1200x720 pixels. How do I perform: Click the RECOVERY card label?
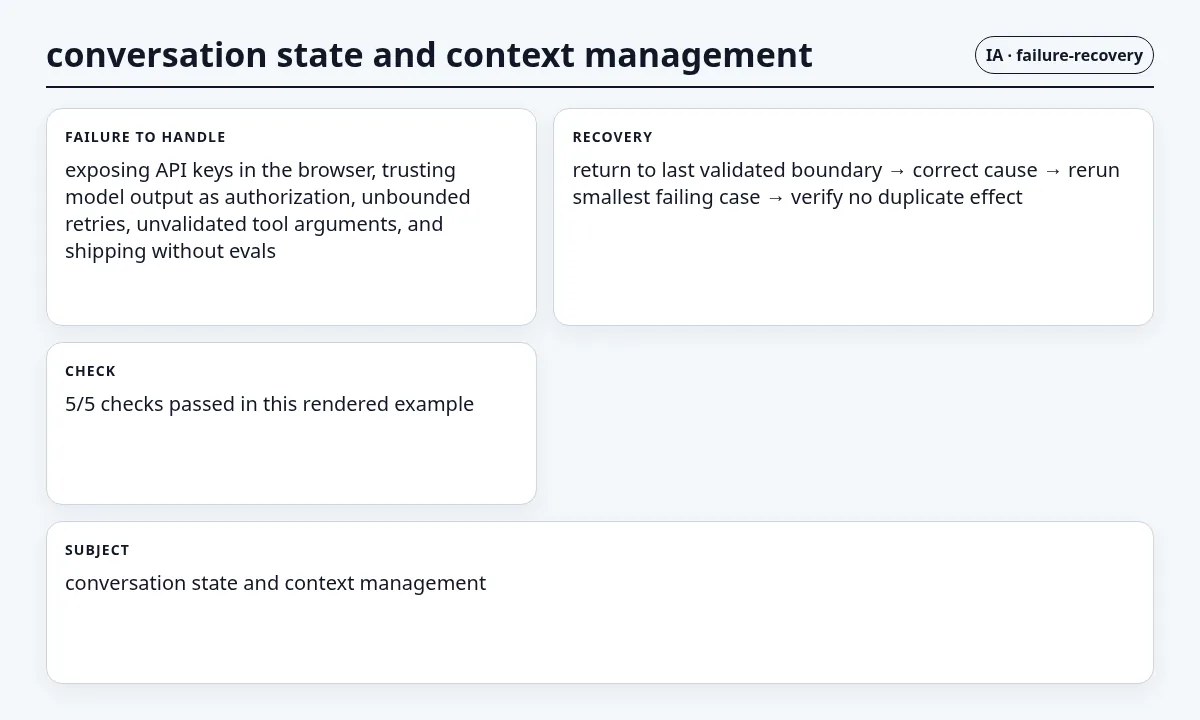(x=612, y=137)
